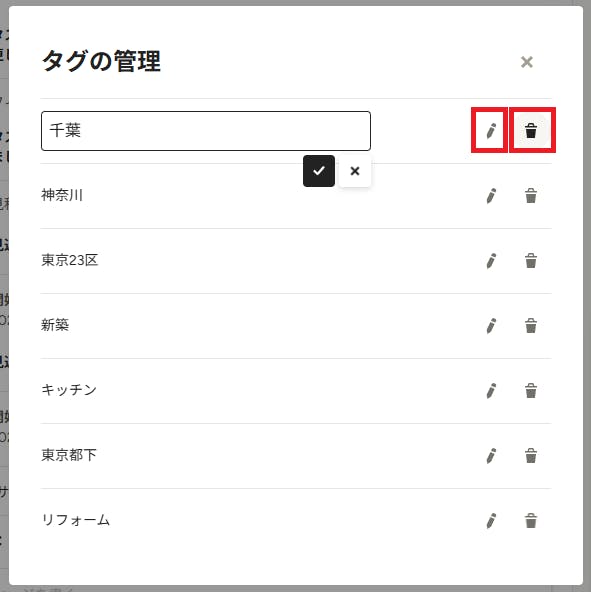Remove the 東京23区 tag via trash icon
The height and width of the screenshot is (592, 591).
[x=531, y=261]
